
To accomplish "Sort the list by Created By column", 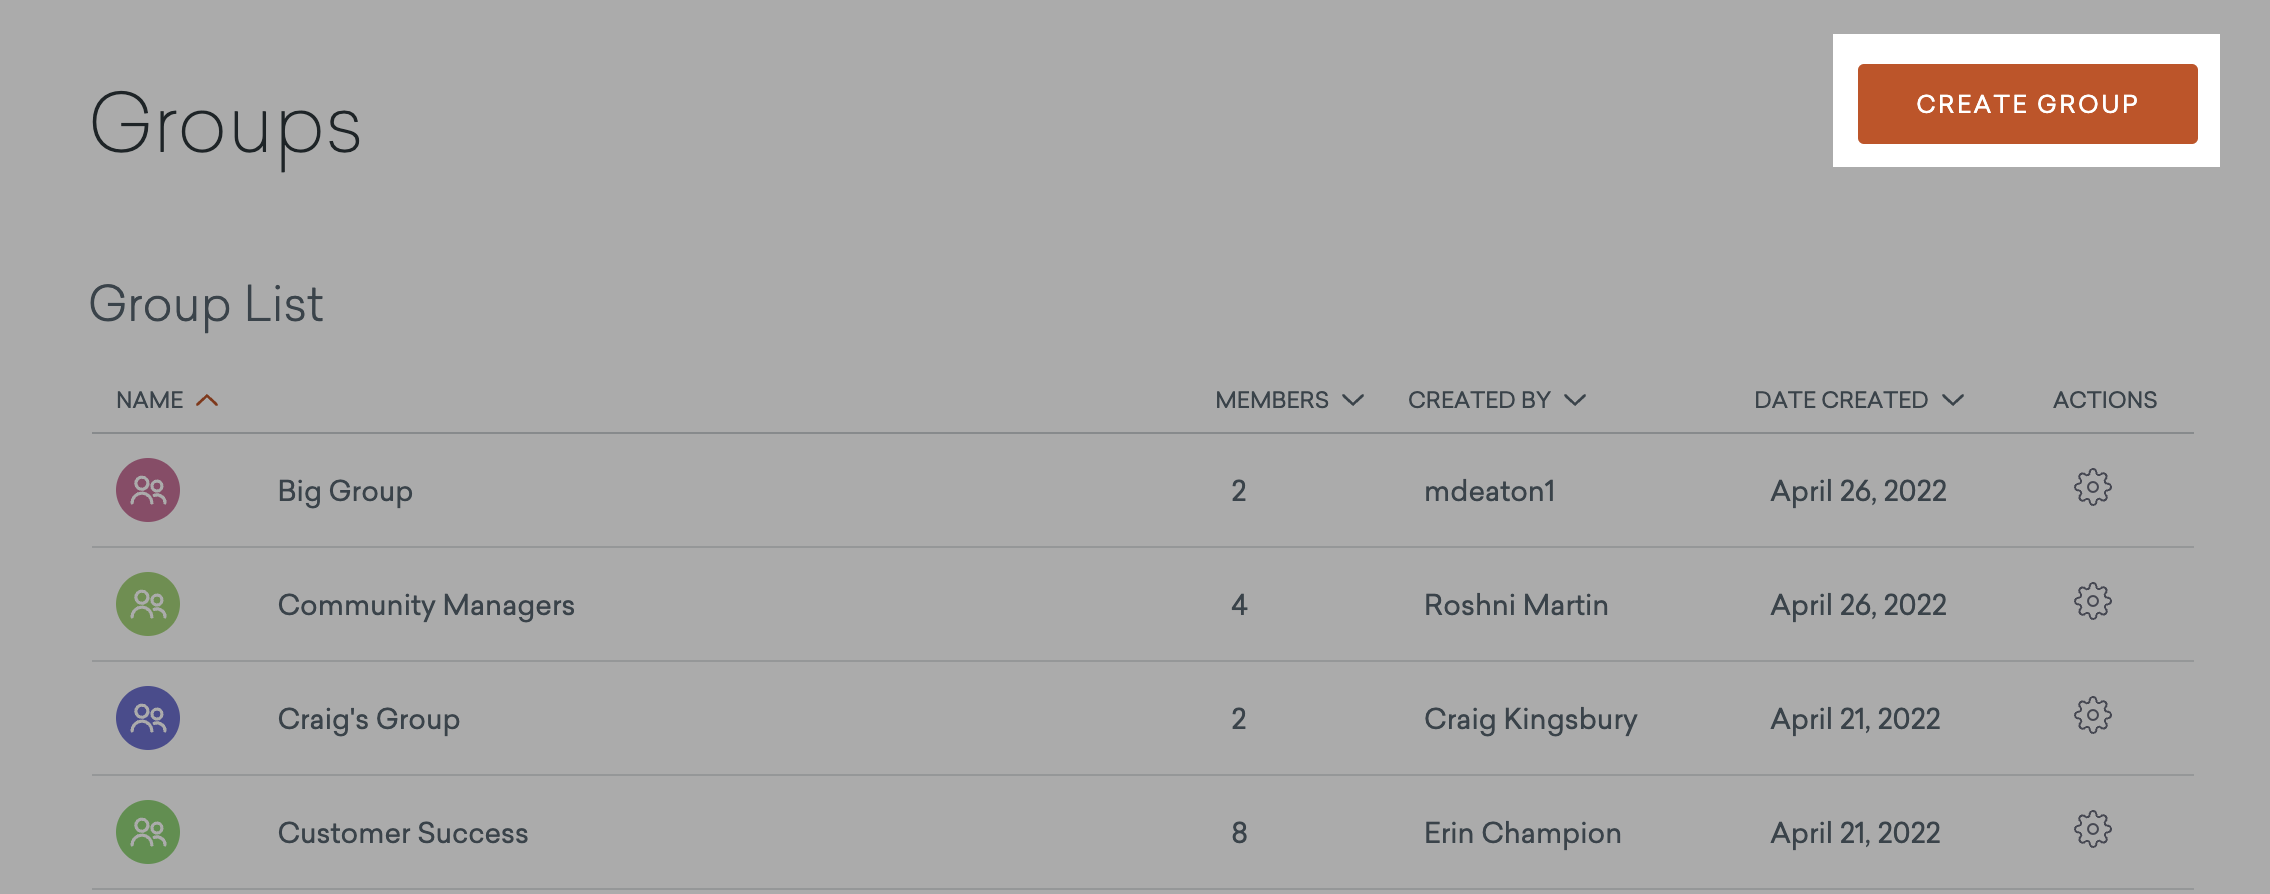I will click(x=1497, y=400).
